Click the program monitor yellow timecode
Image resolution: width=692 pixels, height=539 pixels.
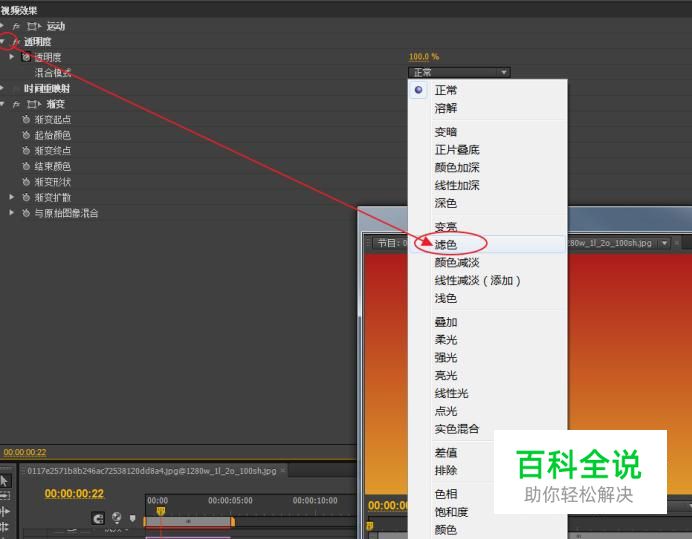pyautogui.click(x=388, y=505)
